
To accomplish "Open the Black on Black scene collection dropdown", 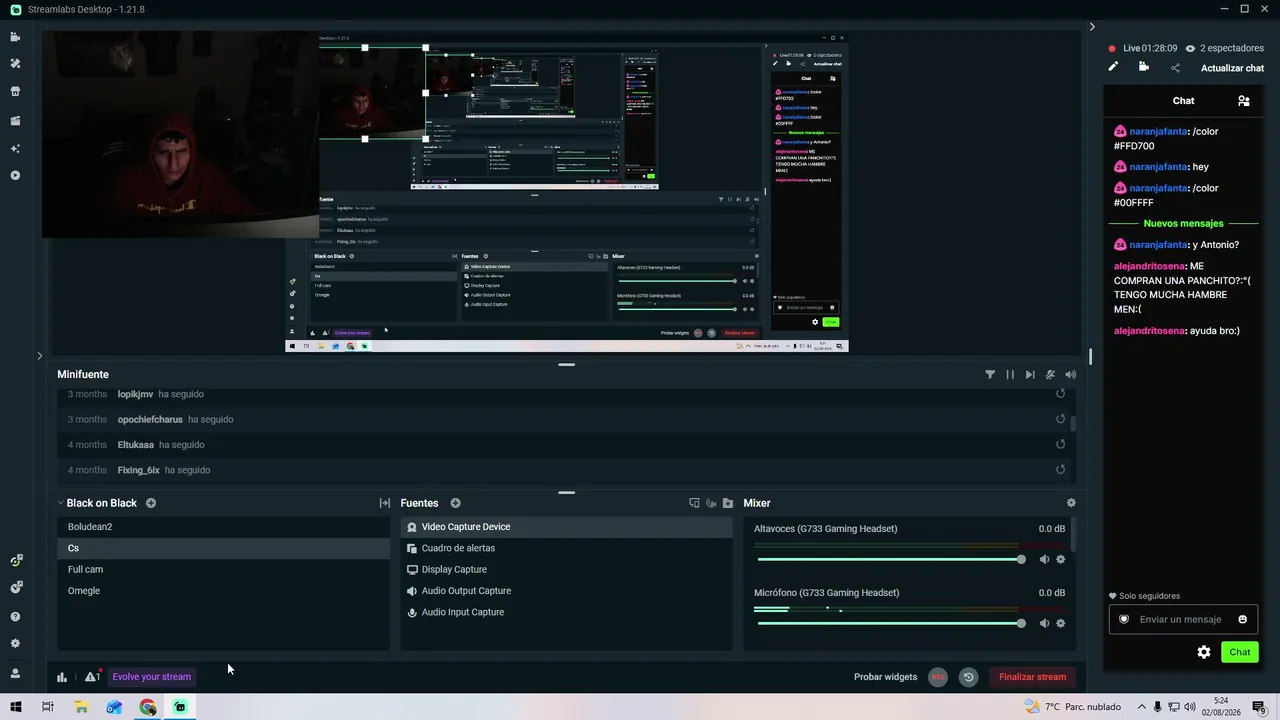I will (x=96, y=503).
